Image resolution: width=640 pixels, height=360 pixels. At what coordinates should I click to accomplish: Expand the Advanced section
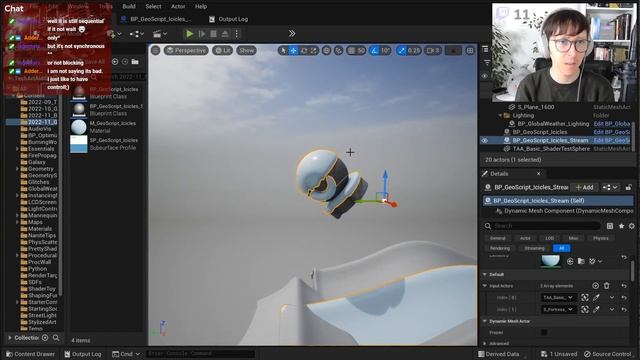coord(485,343)
